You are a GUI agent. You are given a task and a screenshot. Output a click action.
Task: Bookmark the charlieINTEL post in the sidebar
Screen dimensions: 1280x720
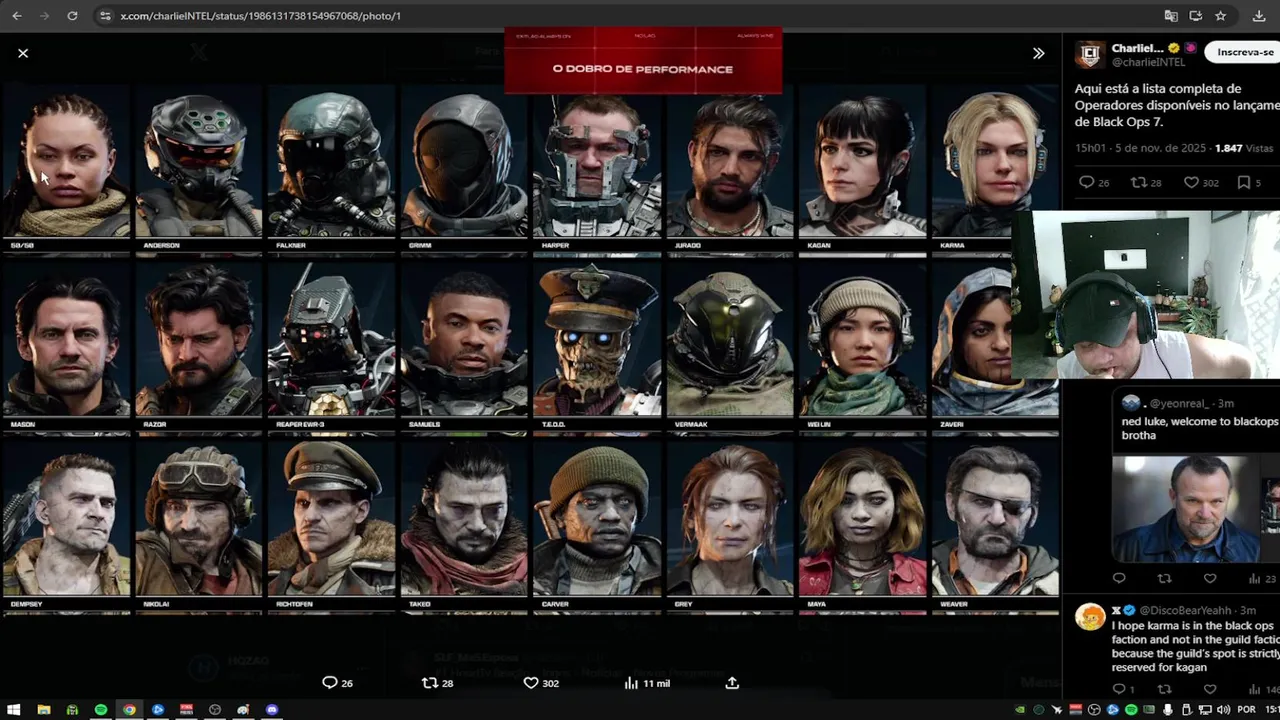click(1244, 182)
